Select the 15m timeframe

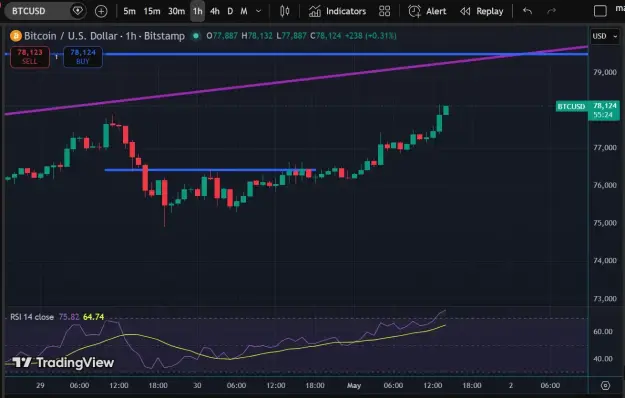pyautogui.click(x=152, y=11)
